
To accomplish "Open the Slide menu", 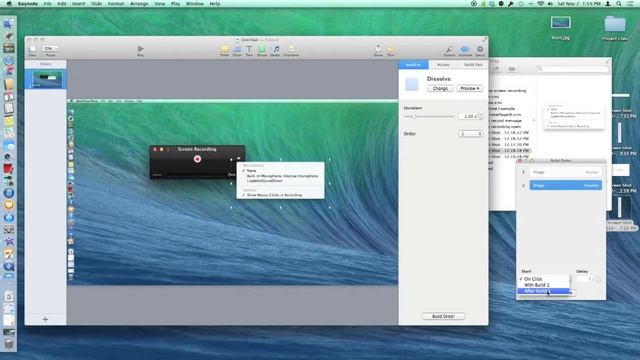I will (97, 4).
